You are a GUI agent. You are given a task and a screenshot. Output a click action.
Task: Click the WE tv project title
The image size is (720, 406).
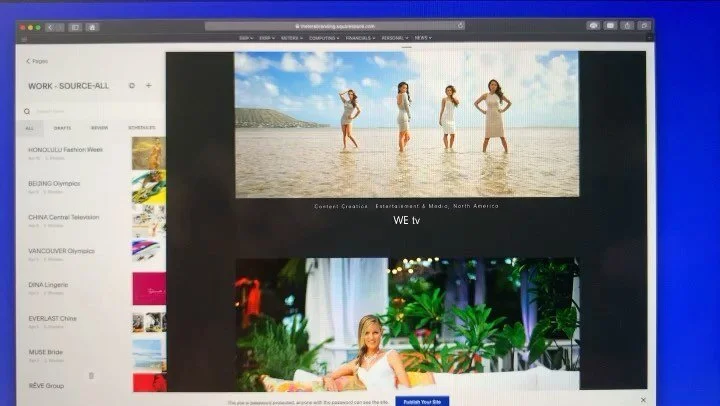click(406, 220)
